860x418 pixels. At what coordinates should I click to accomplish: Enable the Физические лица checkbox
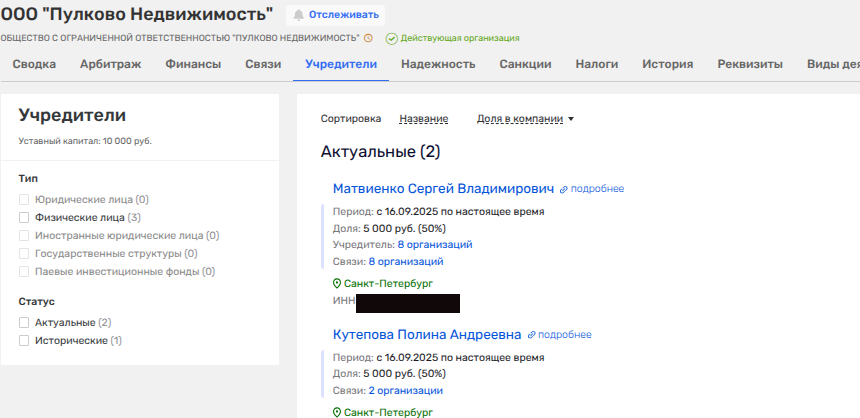pos(24,217)
